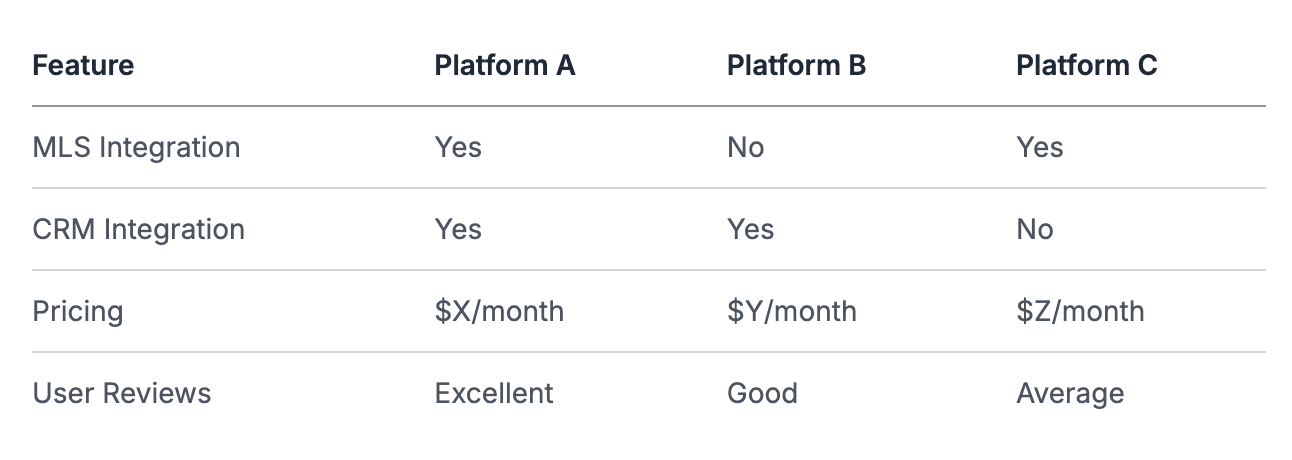Click the Platform B column header
Viewport: 1292px width, 460px height.
click(x=796, y=66)
